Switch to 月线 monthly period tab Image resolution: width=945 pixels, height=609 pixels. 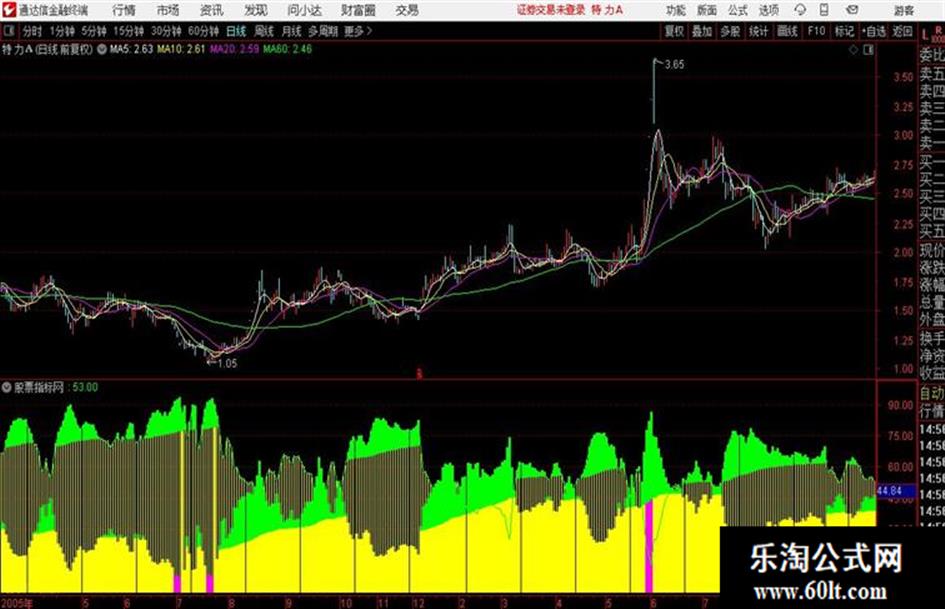pos(292,31)
